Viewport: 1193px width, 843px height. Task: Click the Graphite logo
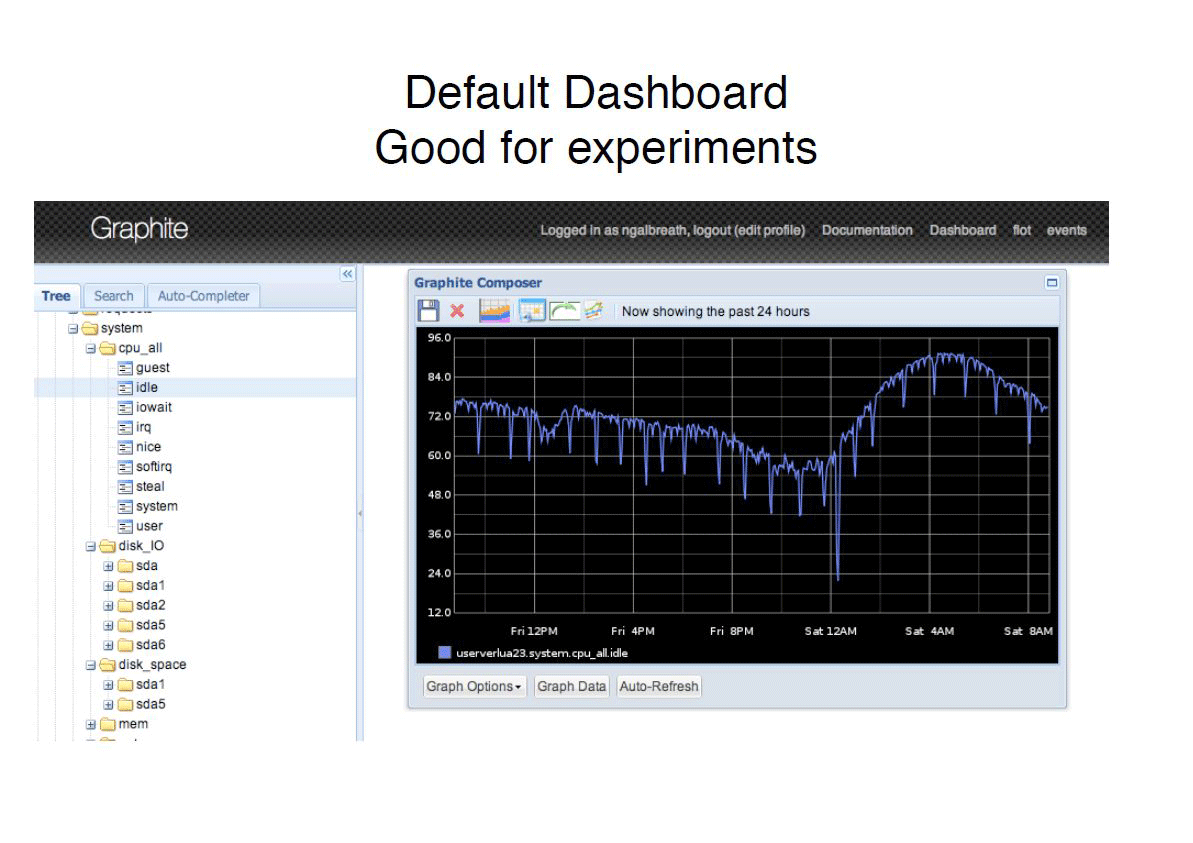point(139,229)
